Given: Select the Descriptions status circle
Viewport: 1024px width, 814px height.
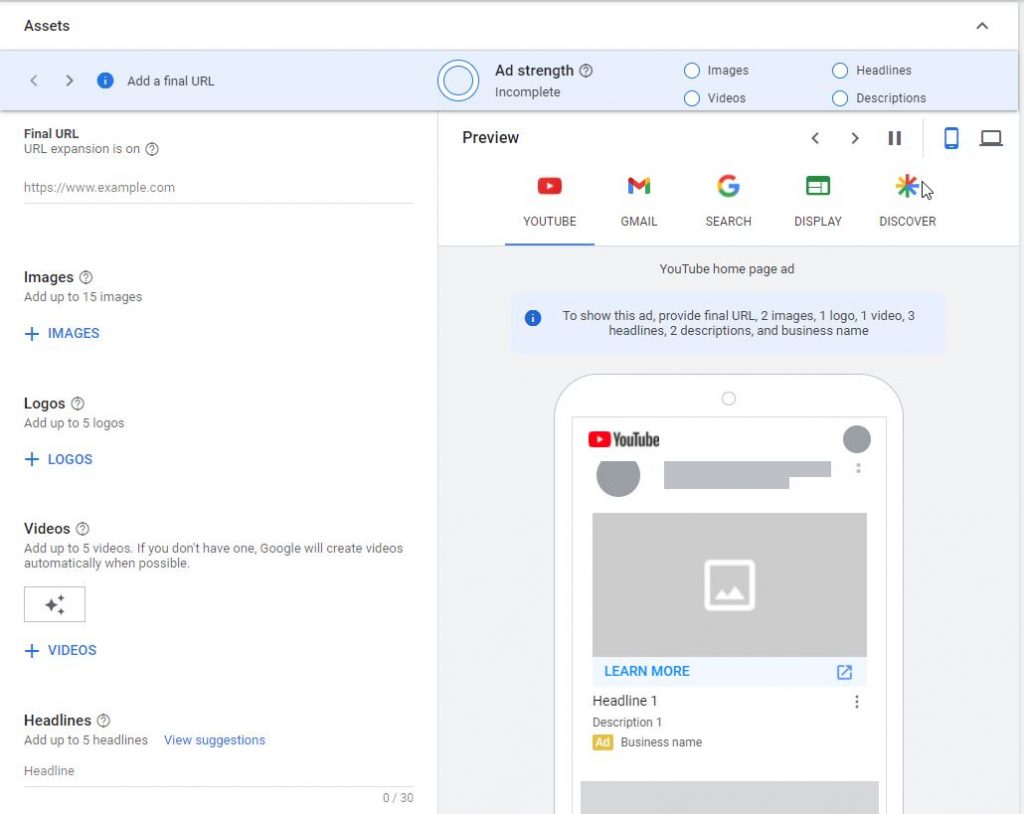Looking at the screenshot, I should click(x=840, y=98).
